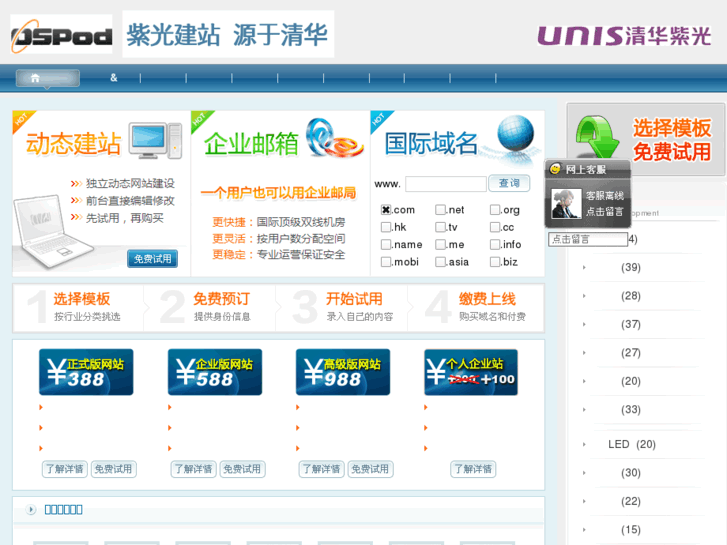Viewport: 727px width, 545px height.
Task: Select step 4 缴费上线
Action: tap(475, 308)
